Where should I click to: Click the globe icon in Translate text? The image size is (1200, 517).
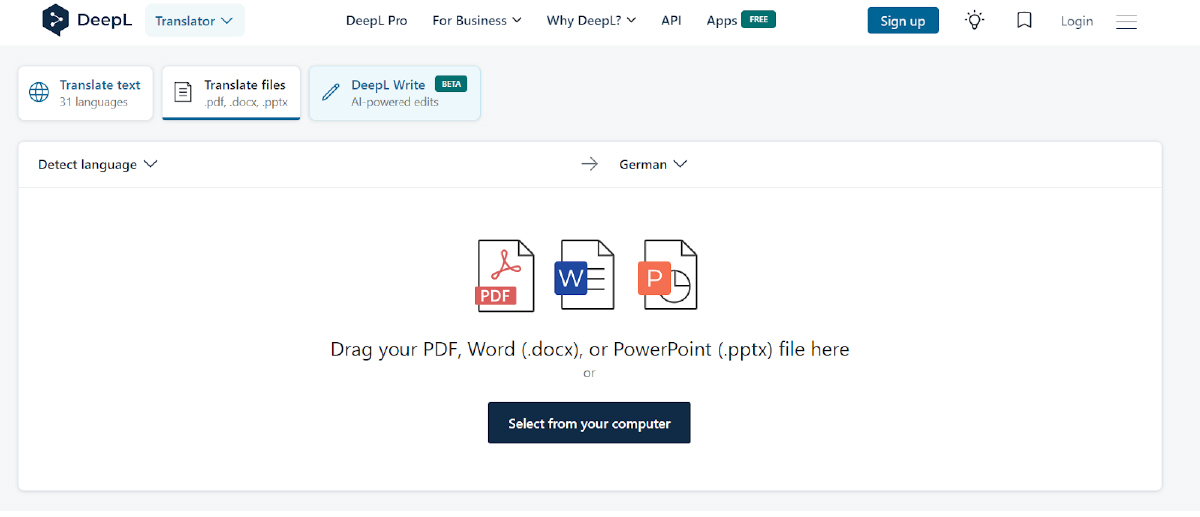pos(39,93)
